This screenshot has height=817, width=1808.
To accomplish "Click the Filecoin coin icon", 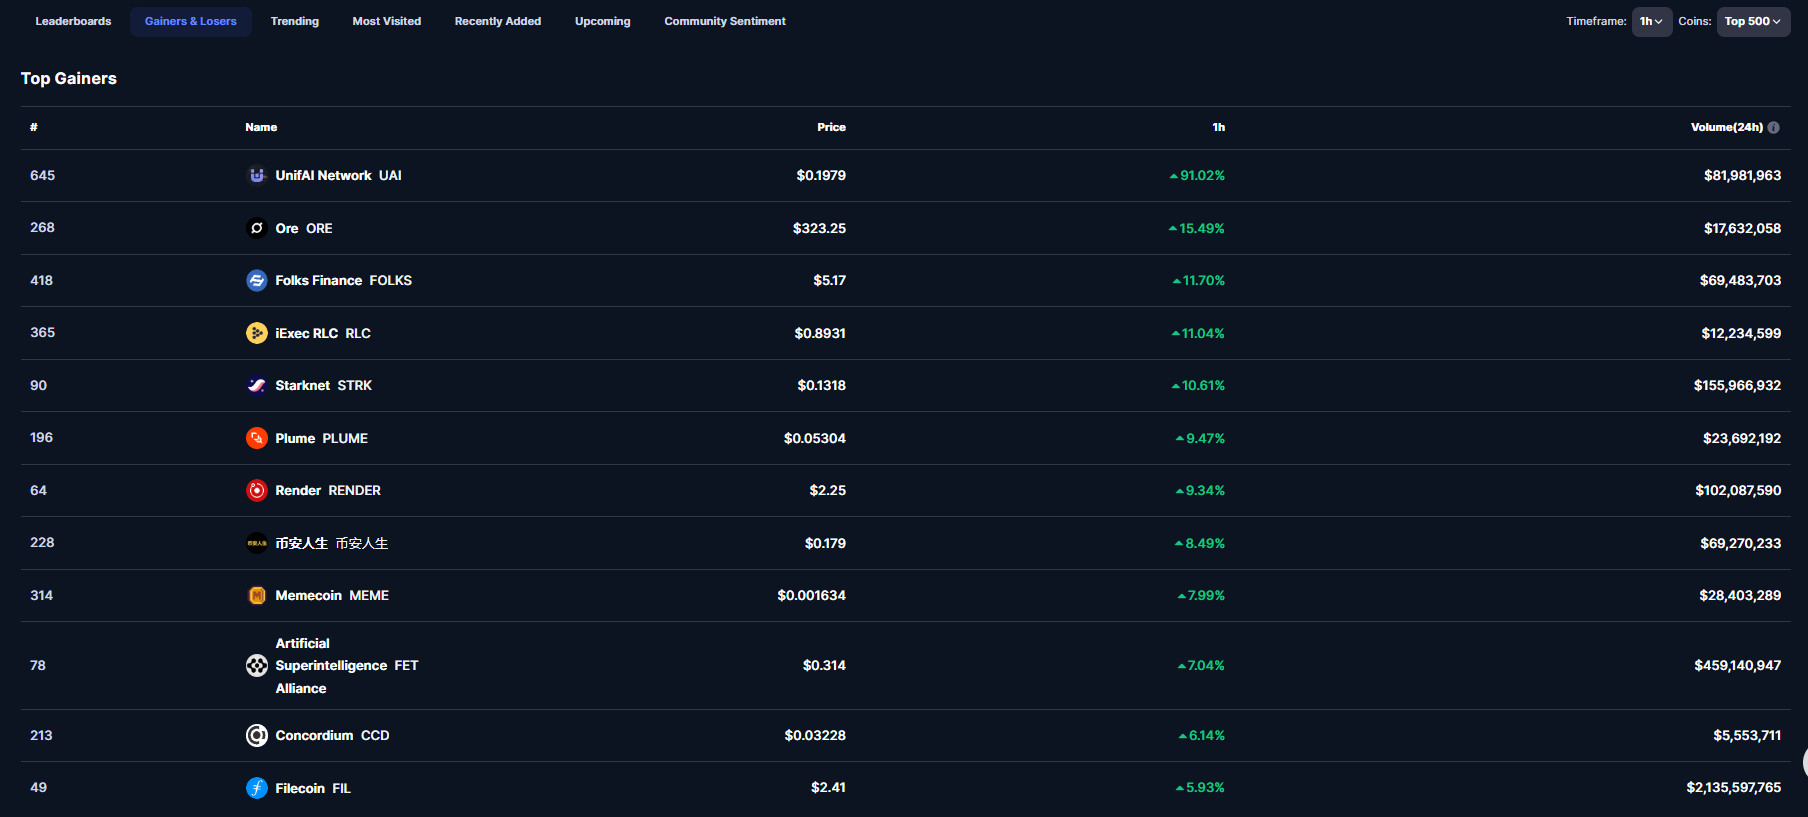I will (x=257, y=788).
